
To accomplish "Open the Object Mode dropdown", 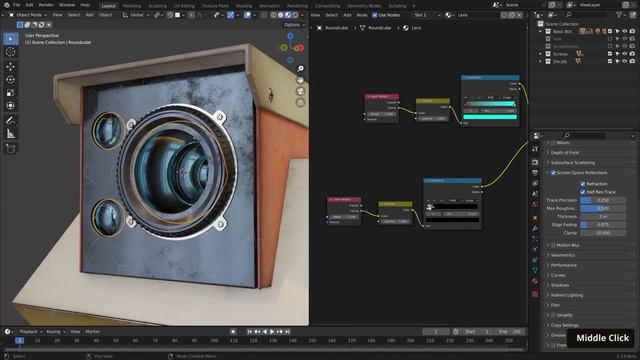I will 28,15.
